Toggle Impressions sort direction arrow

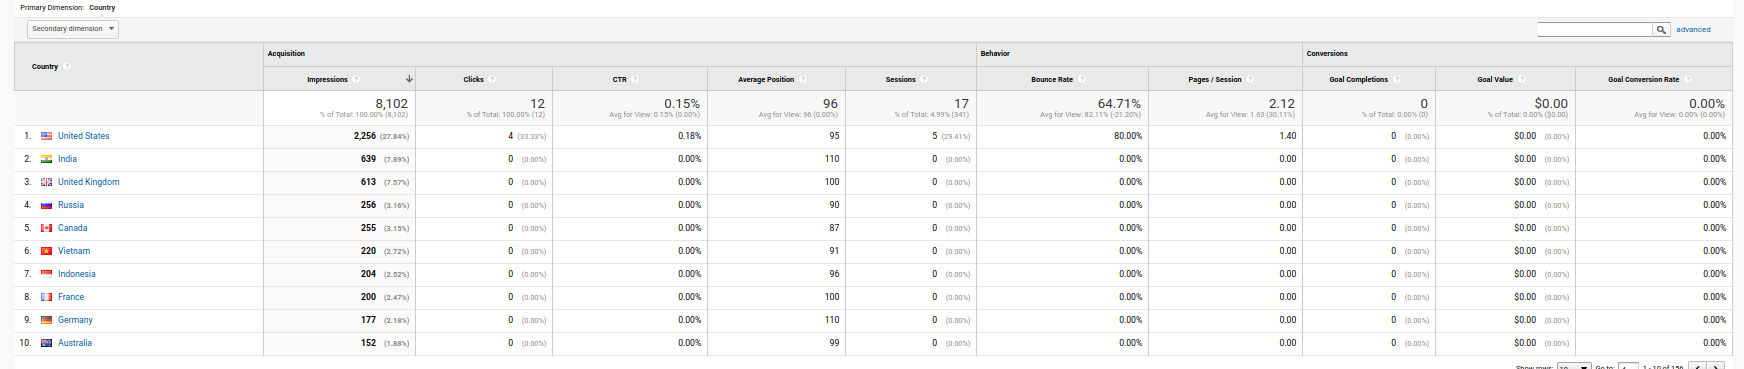pos(409,79)
